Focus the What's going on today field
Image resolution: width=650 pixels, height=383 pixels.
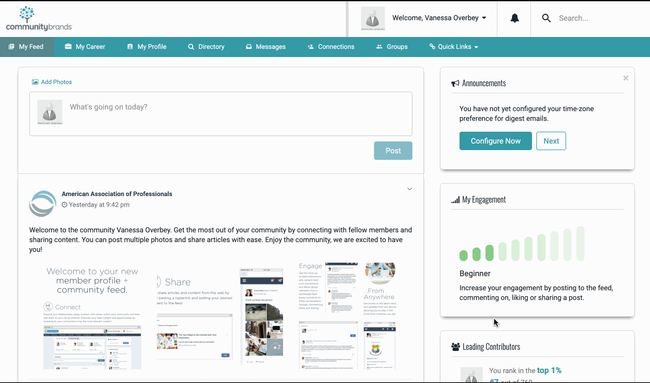[x=221, y=114]
